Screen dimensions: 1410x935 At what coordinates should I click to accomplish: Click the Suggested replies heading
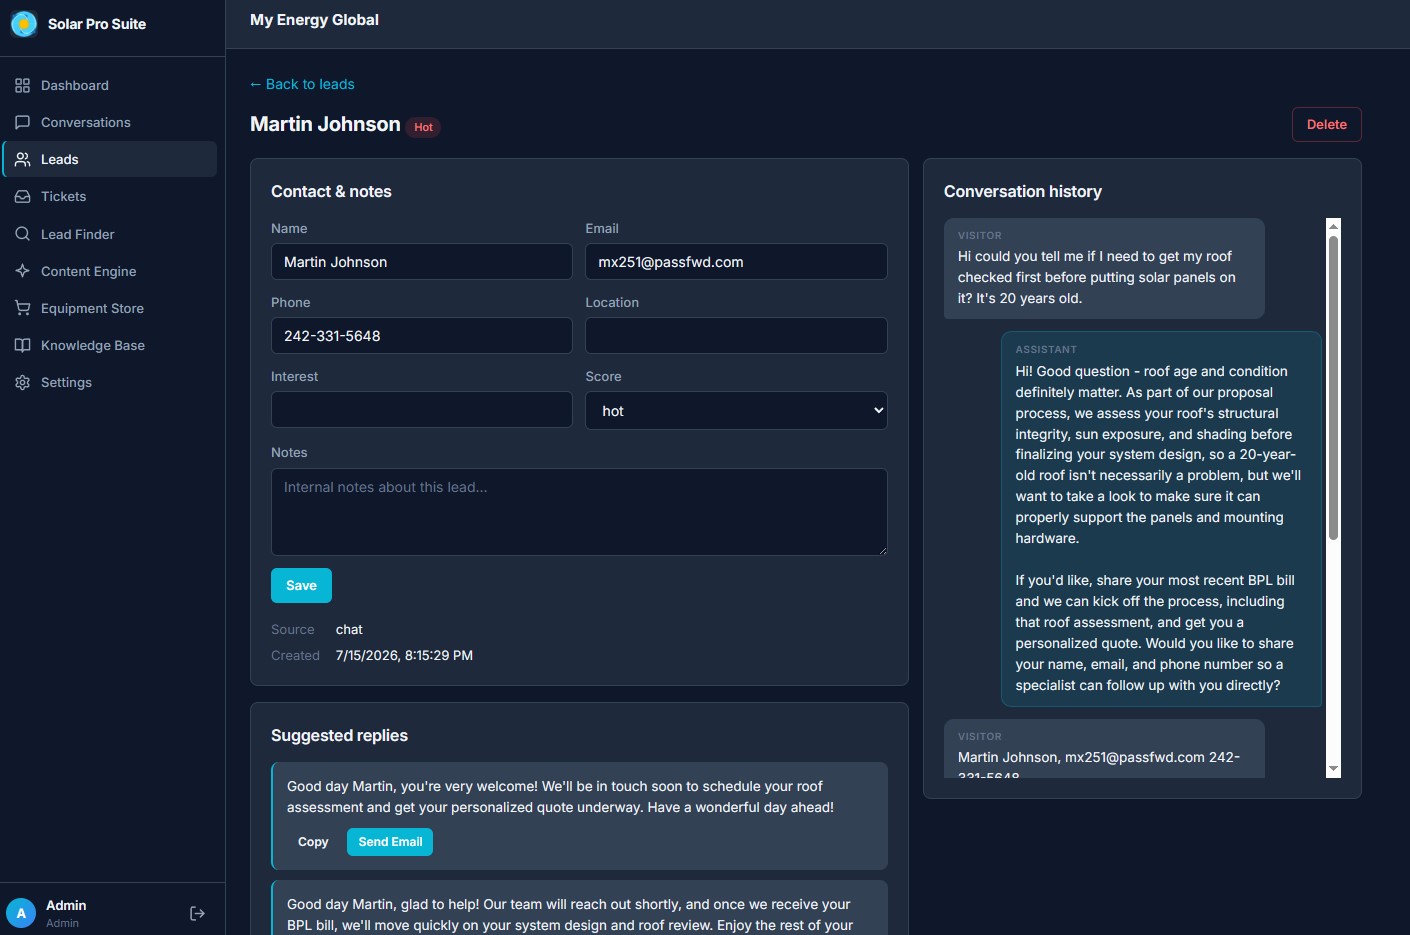tap(339, 735)
